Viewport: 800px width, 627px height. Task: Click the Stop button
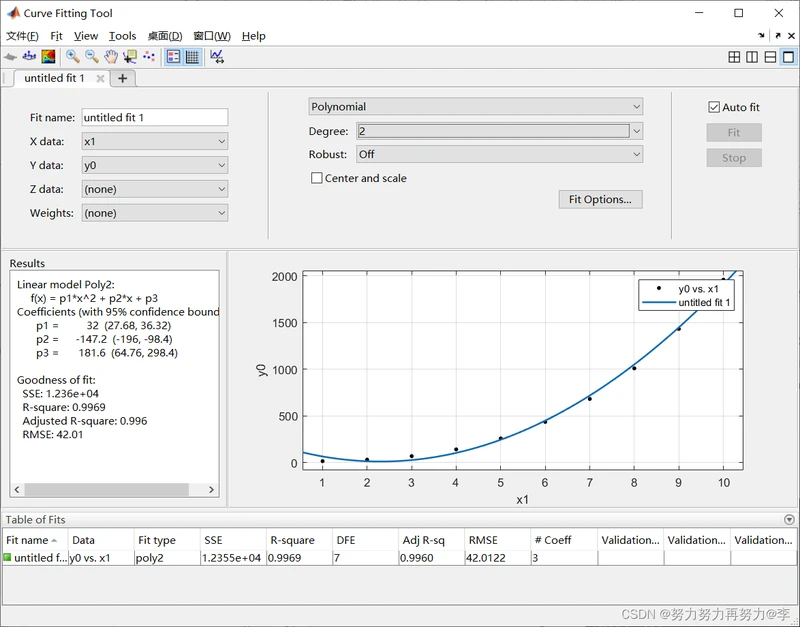(734, 158)
